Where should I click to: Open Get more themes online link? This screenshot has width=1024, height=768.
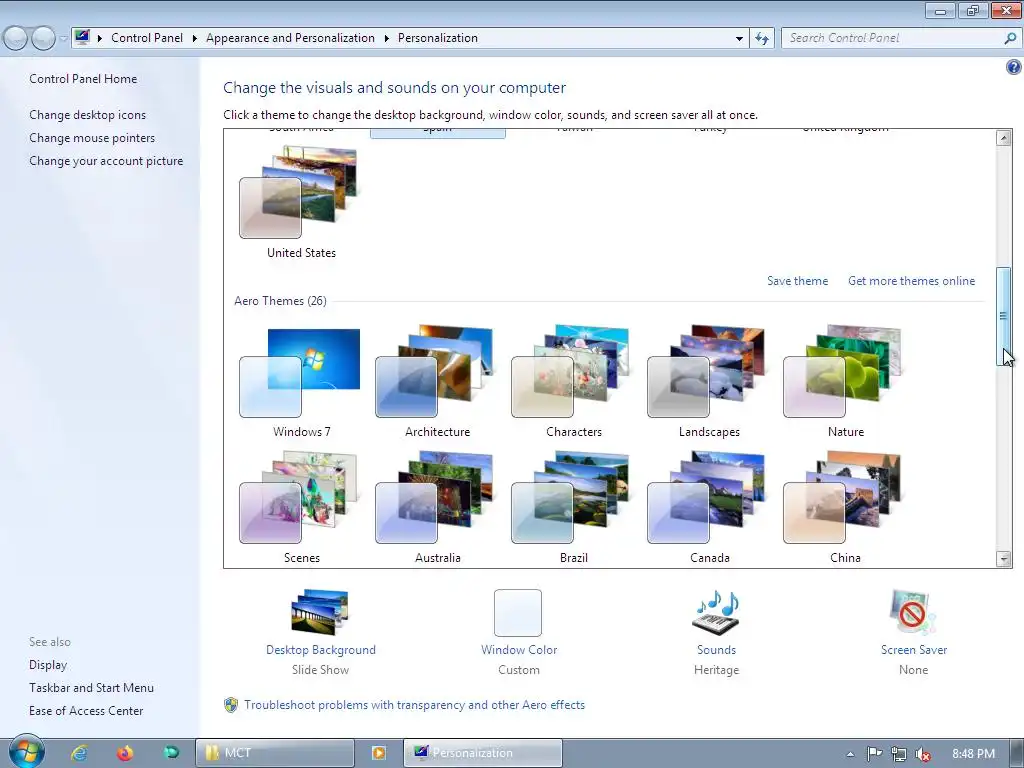tap(911, 281)
